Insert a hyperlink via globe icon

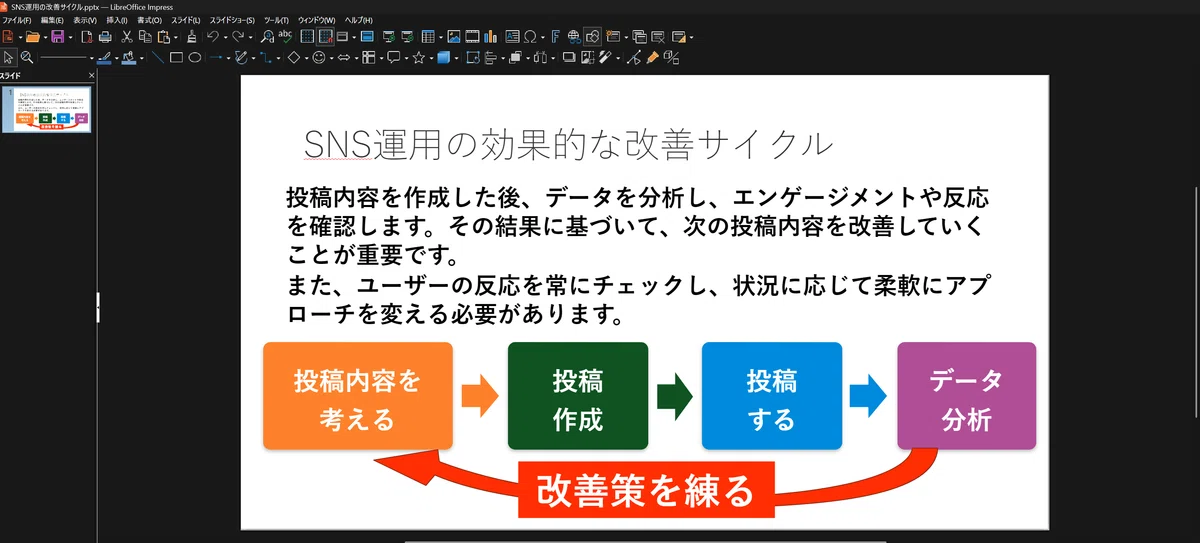pyautogui.click(x=574, y=37)
